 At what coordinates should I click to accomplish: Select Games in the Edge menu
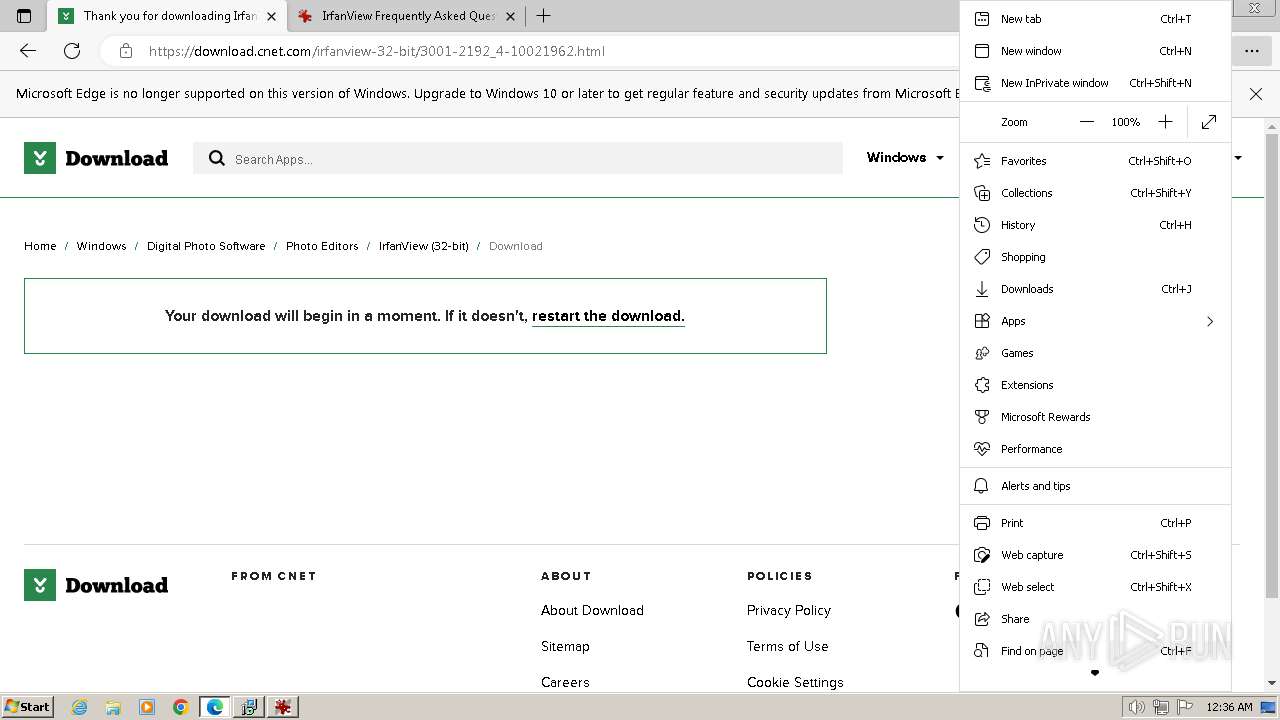click(x=1095, y=353)
